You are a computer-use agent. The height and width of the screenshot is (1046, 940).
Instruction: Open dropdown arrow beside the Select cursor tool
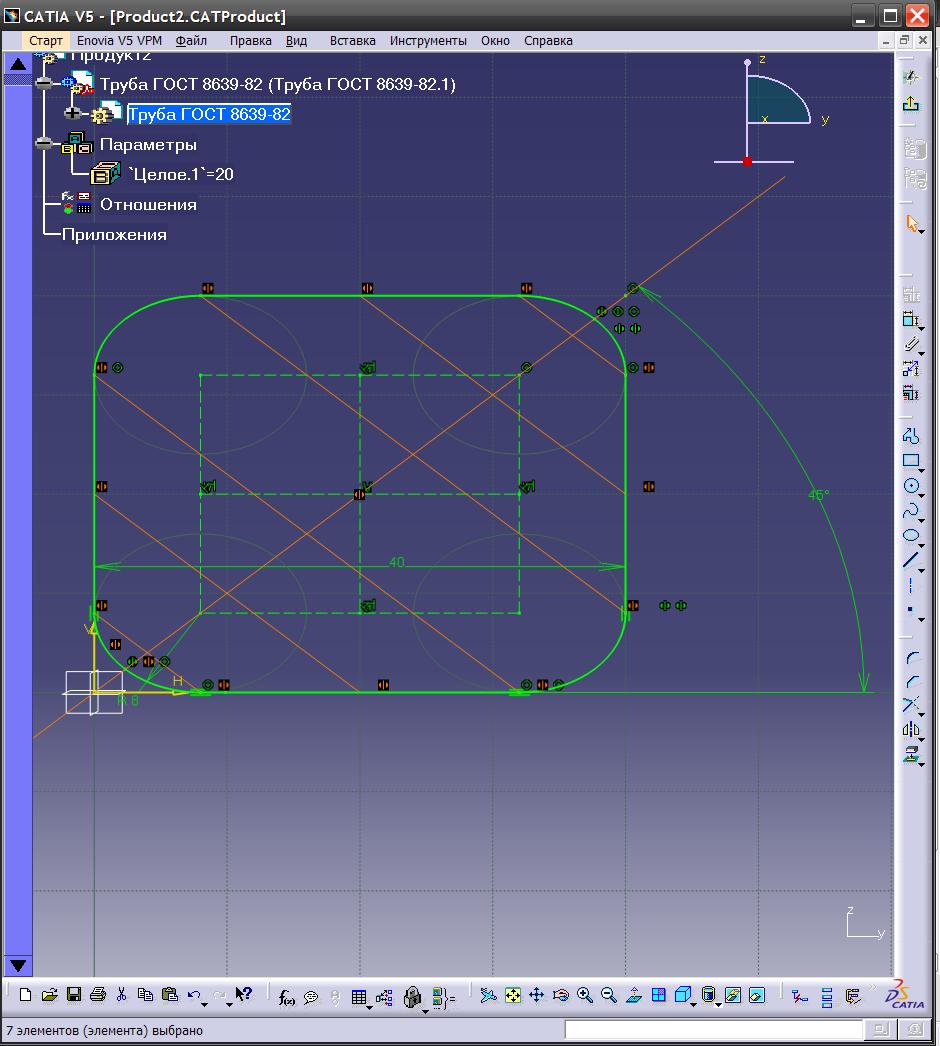pyautogui.click(x=921, y=232)
